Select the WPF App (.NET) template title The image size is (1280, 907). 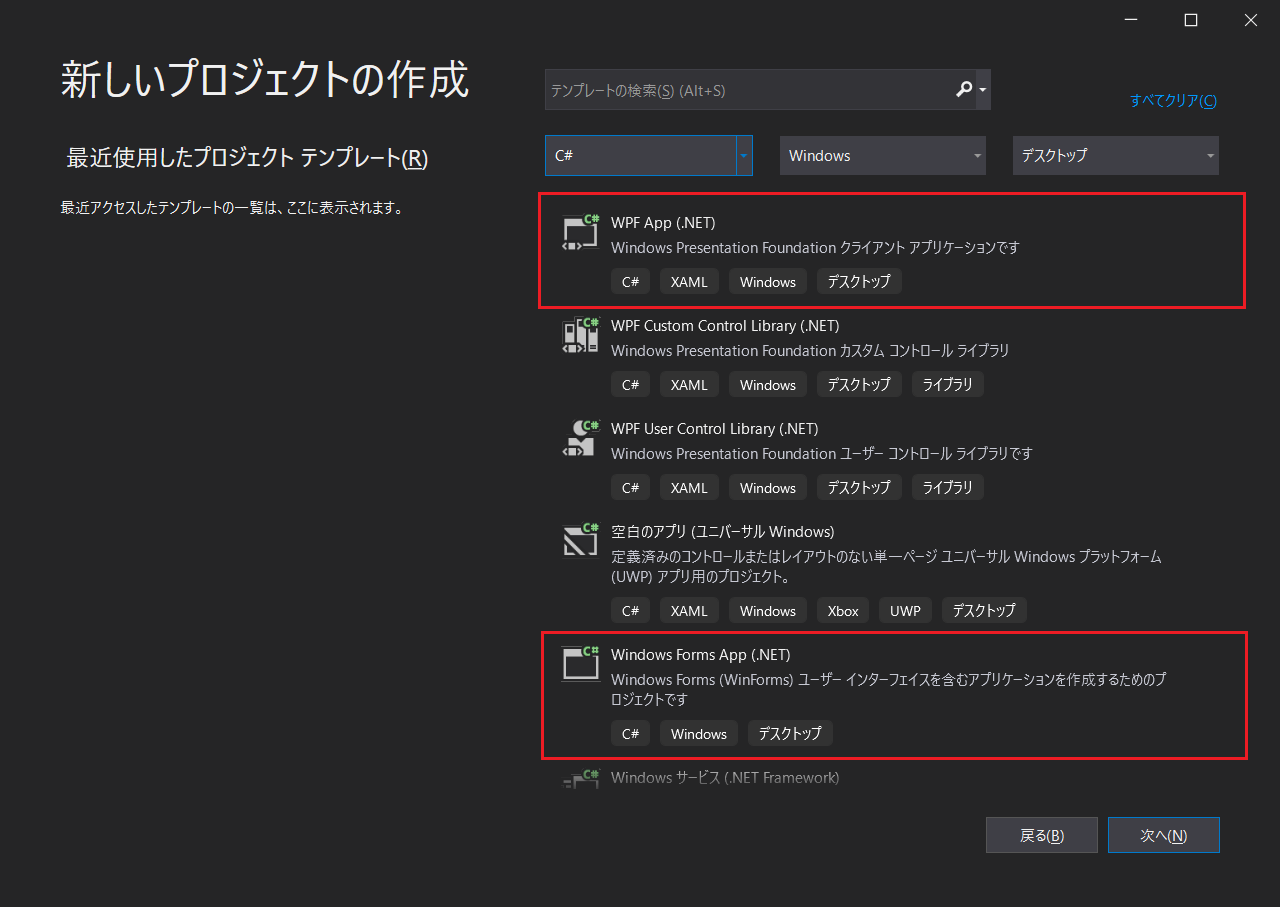[663, 223]
